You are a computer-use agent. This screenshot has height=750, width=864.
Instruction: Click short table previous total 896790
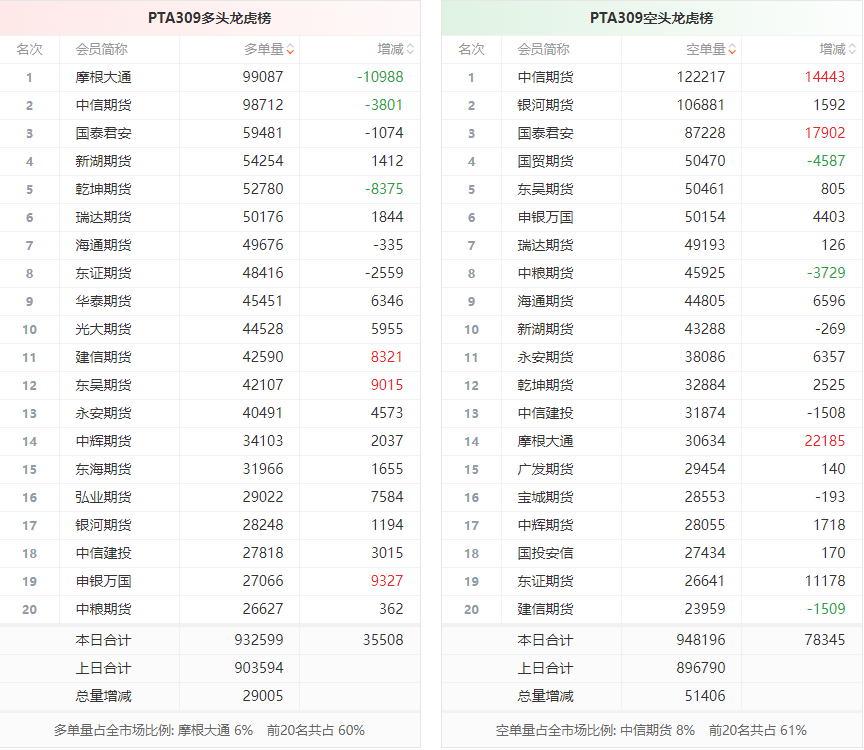701,668
